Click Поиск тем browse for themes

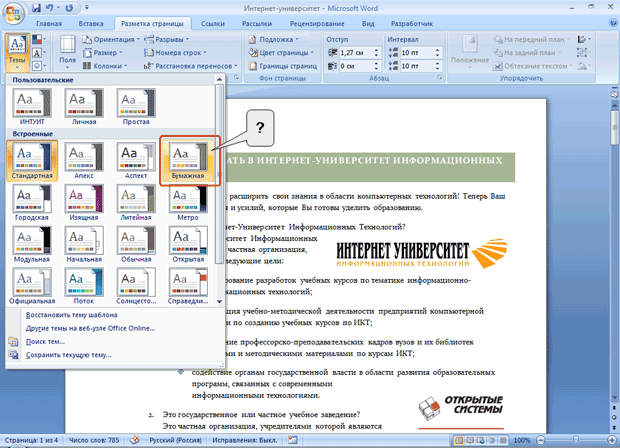click(x=45, y=342)
